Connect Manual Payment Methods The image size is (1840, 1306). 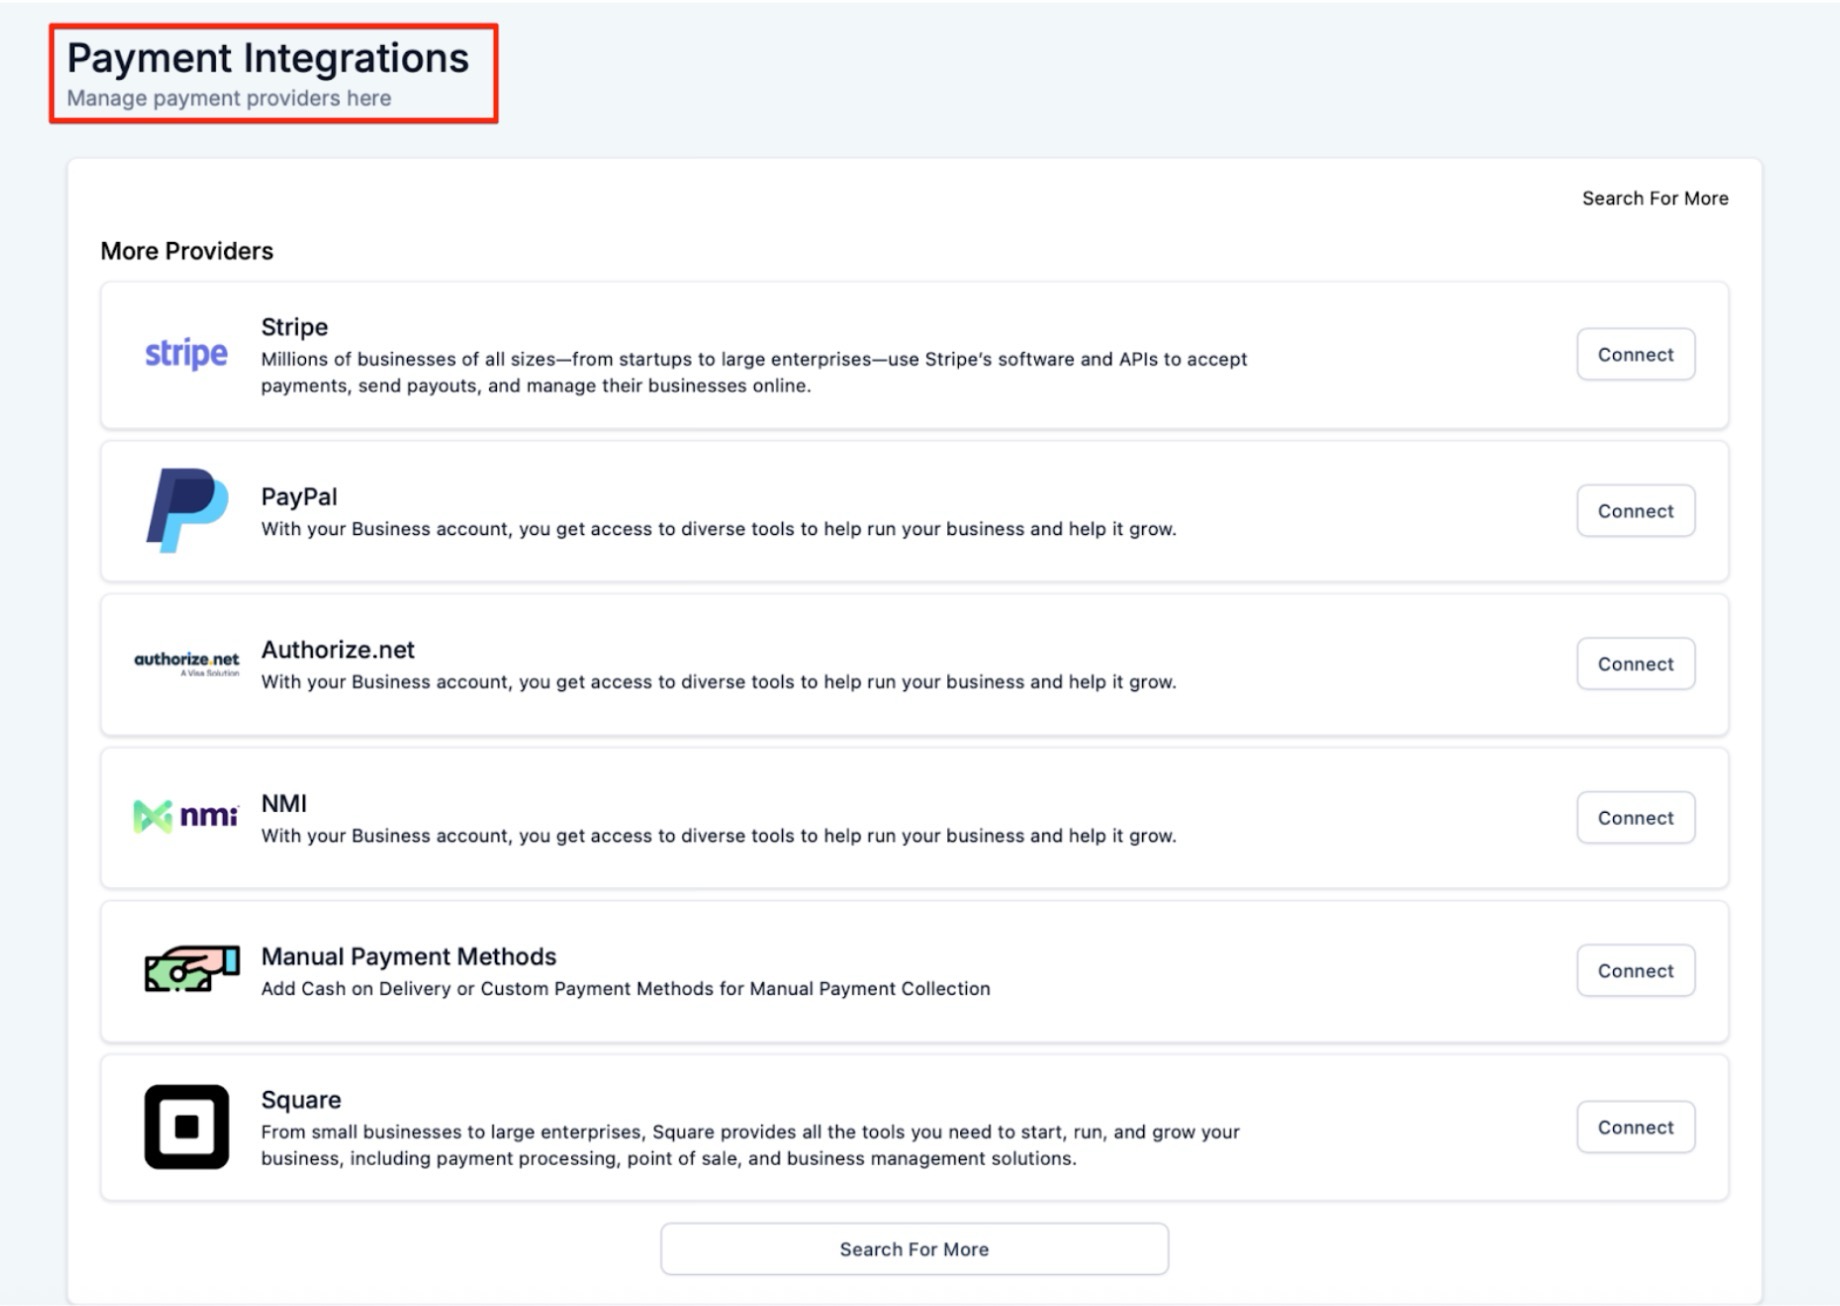1636,971
